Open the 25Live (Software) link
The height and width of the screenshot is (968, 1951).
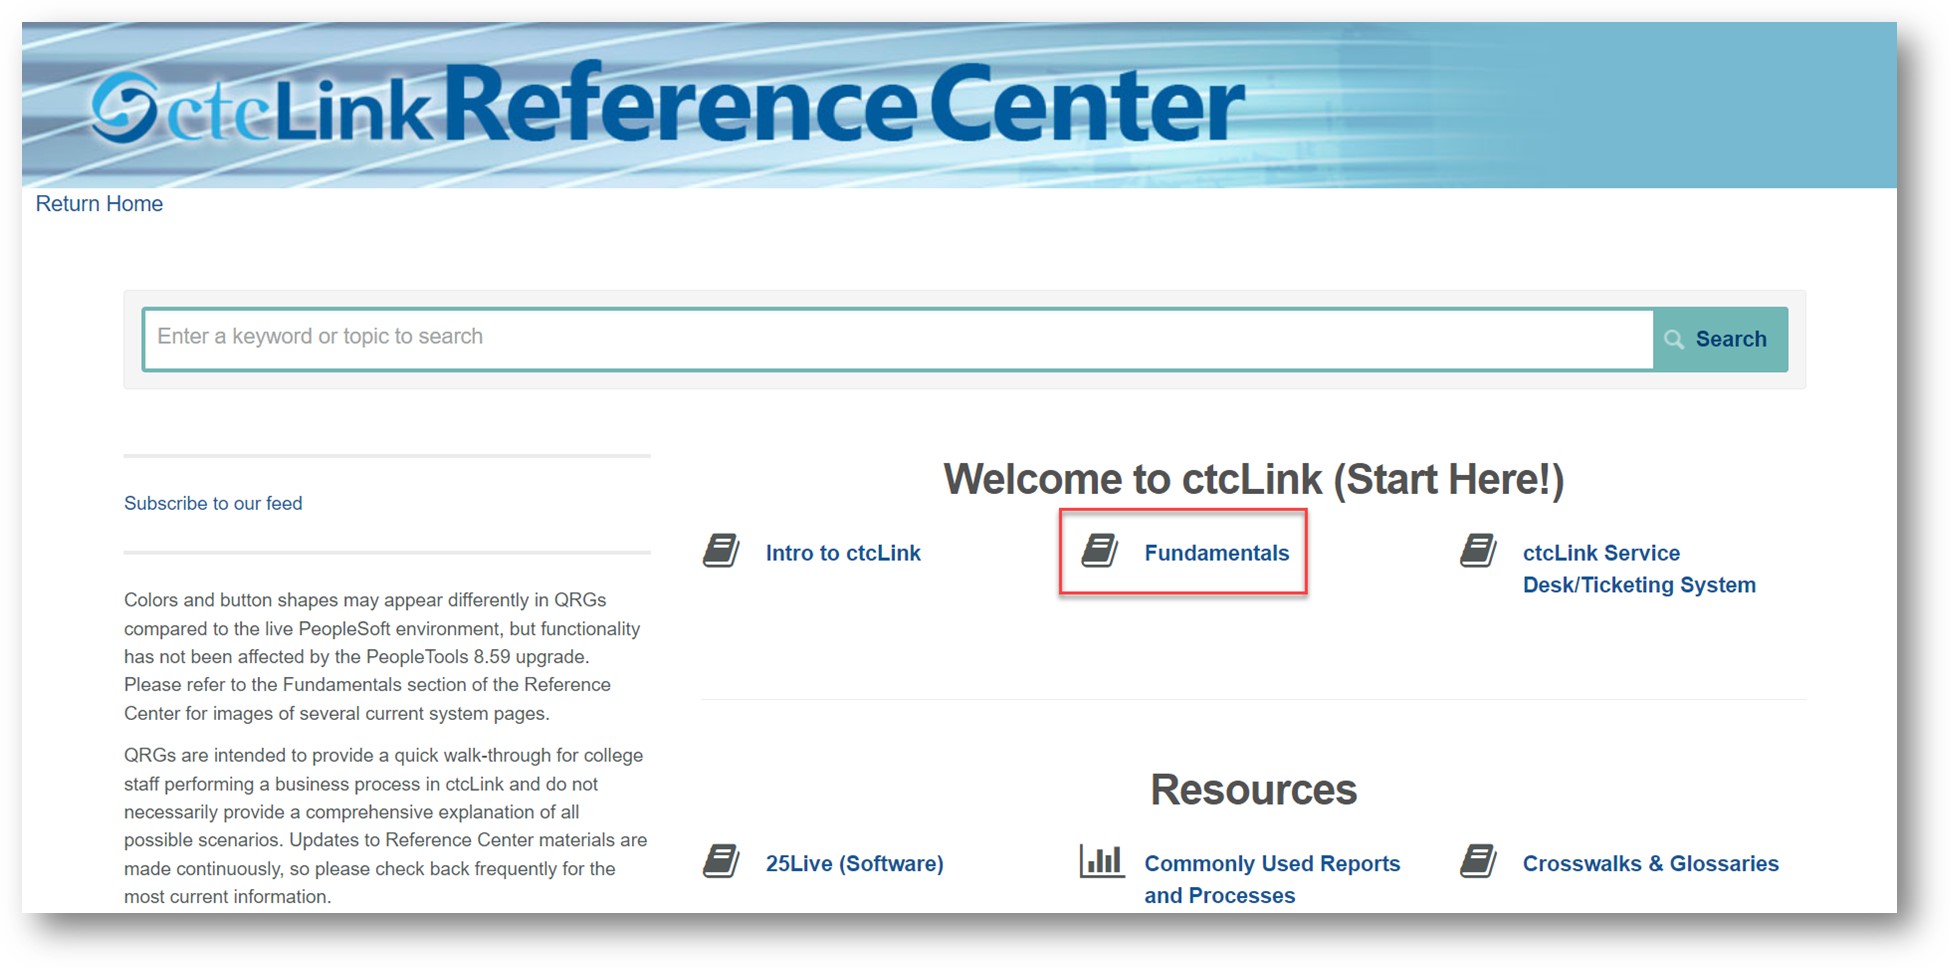click(x=855, y=864)
